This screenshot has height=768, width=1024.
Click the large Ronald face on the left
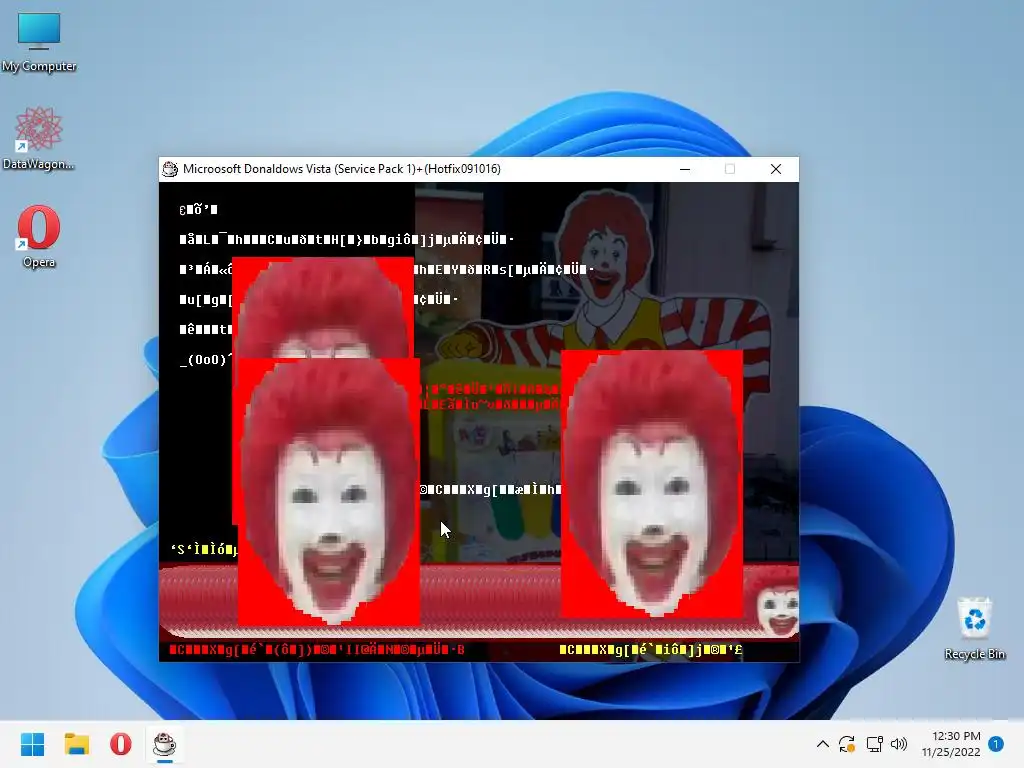pos(328,492)
